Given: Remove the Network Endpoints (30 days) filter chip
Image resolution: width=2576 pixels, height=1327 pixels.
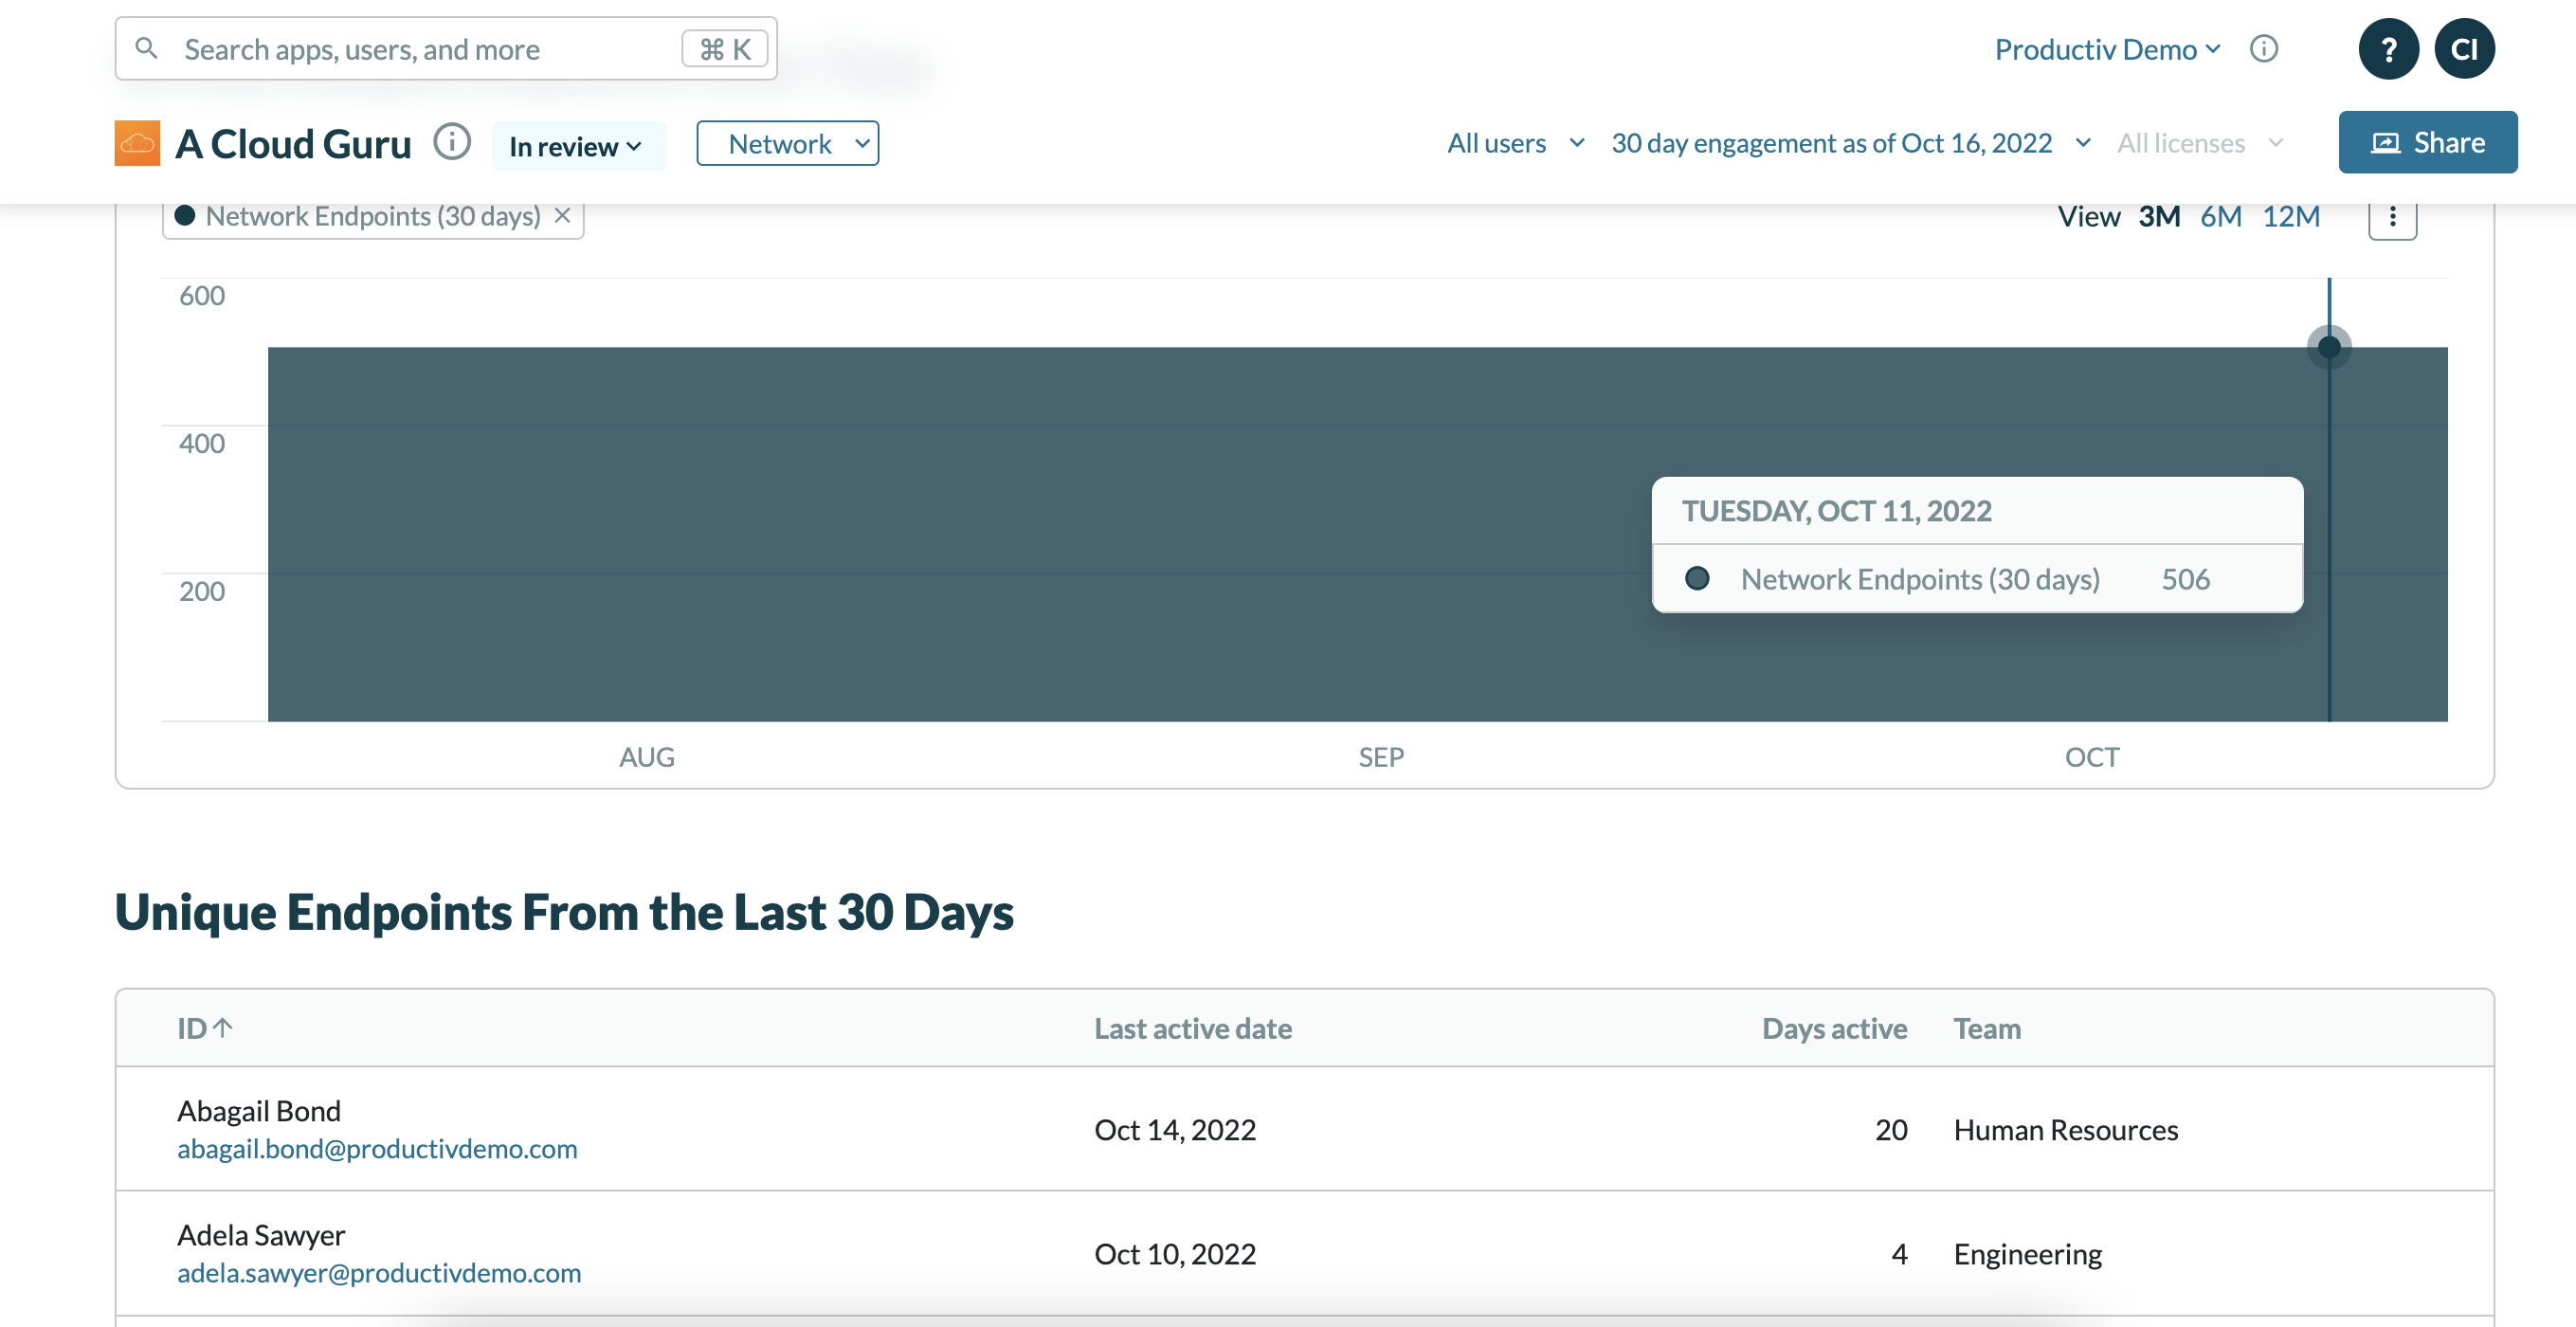Looking at the screenshot, I should [x=561, y=215].
